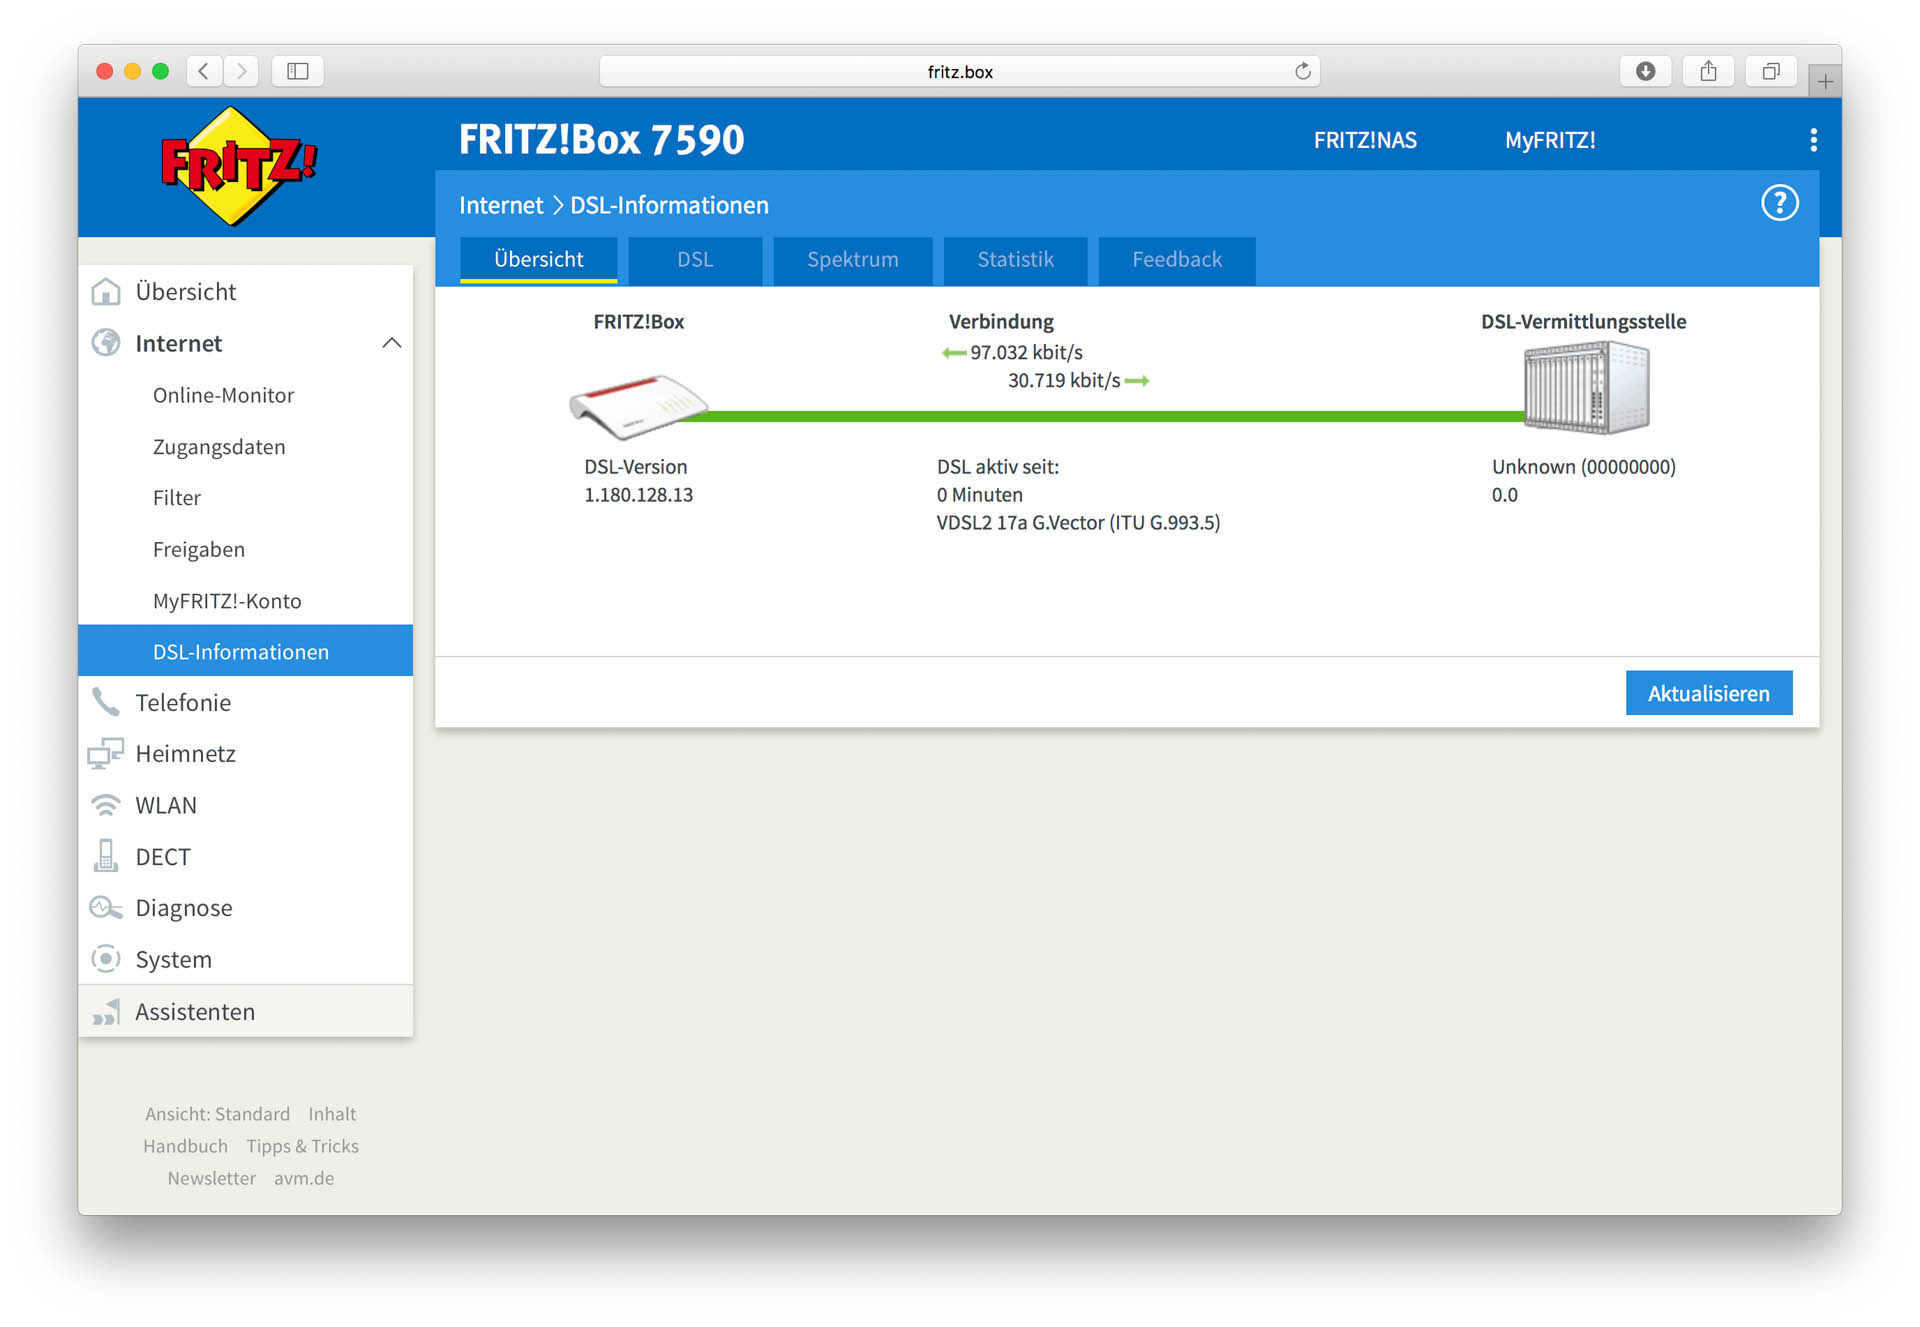The image size is (1920, 1327).
Task: Click the Heimnetz network icon
Action: coord(106,753)
